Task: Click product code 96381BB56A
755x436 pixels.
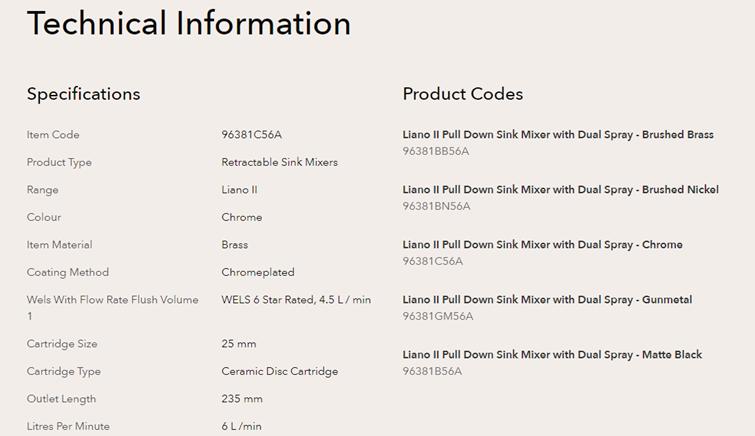Action: pos(435,151)
